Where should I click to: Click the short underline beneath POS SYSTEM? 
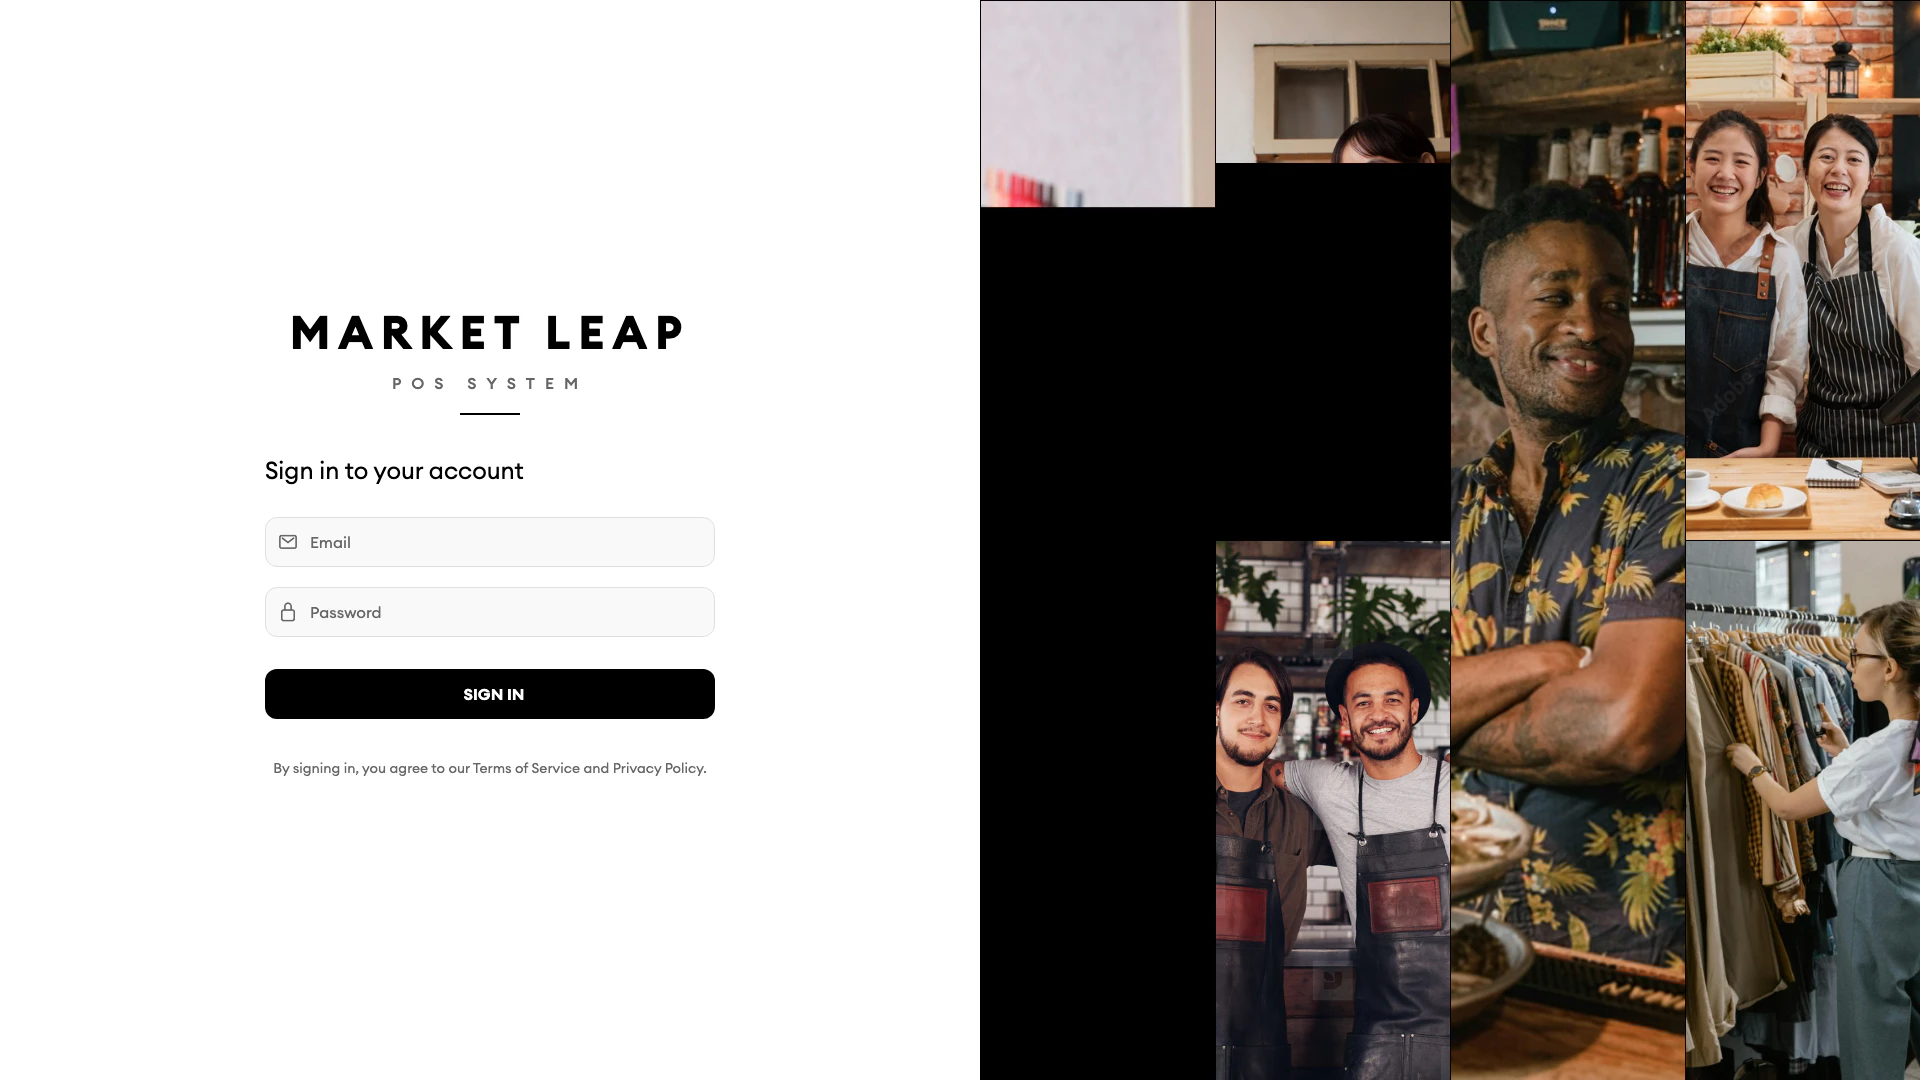tap(490, 414)
